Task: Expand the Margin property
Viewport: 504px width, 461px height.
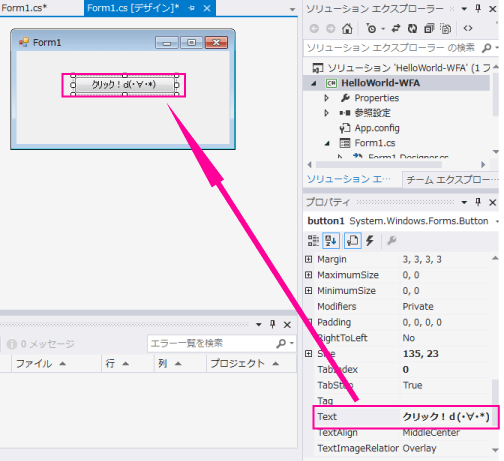Action: (x=309, y=259)
